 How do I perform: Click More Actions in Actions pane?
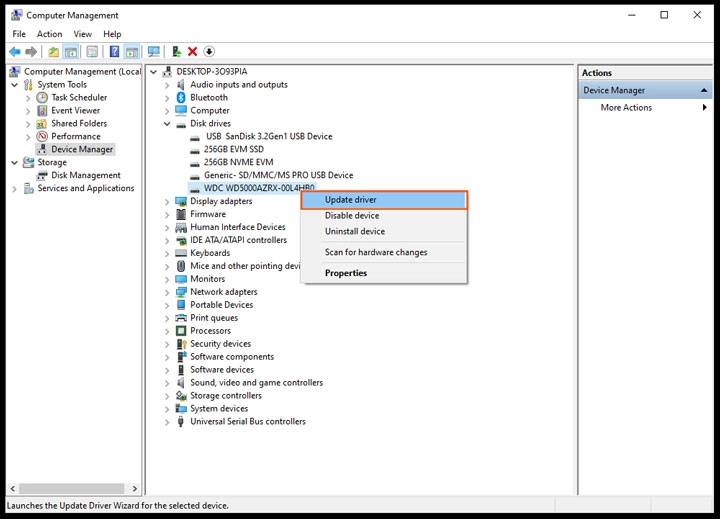click(x=626, y=108)
